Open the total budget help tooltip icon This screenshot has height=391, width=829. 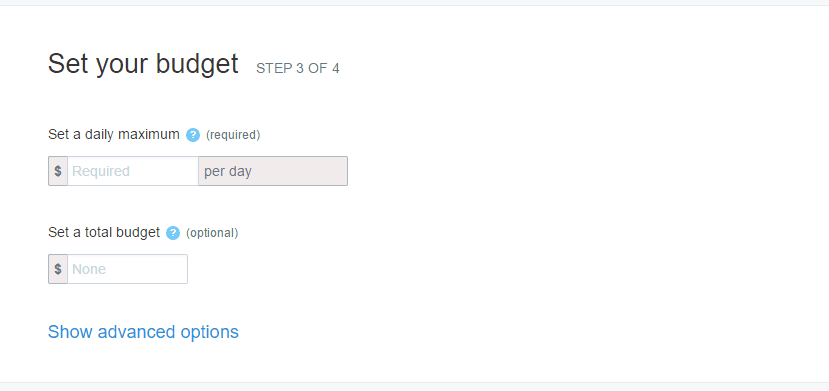[173, 233]
